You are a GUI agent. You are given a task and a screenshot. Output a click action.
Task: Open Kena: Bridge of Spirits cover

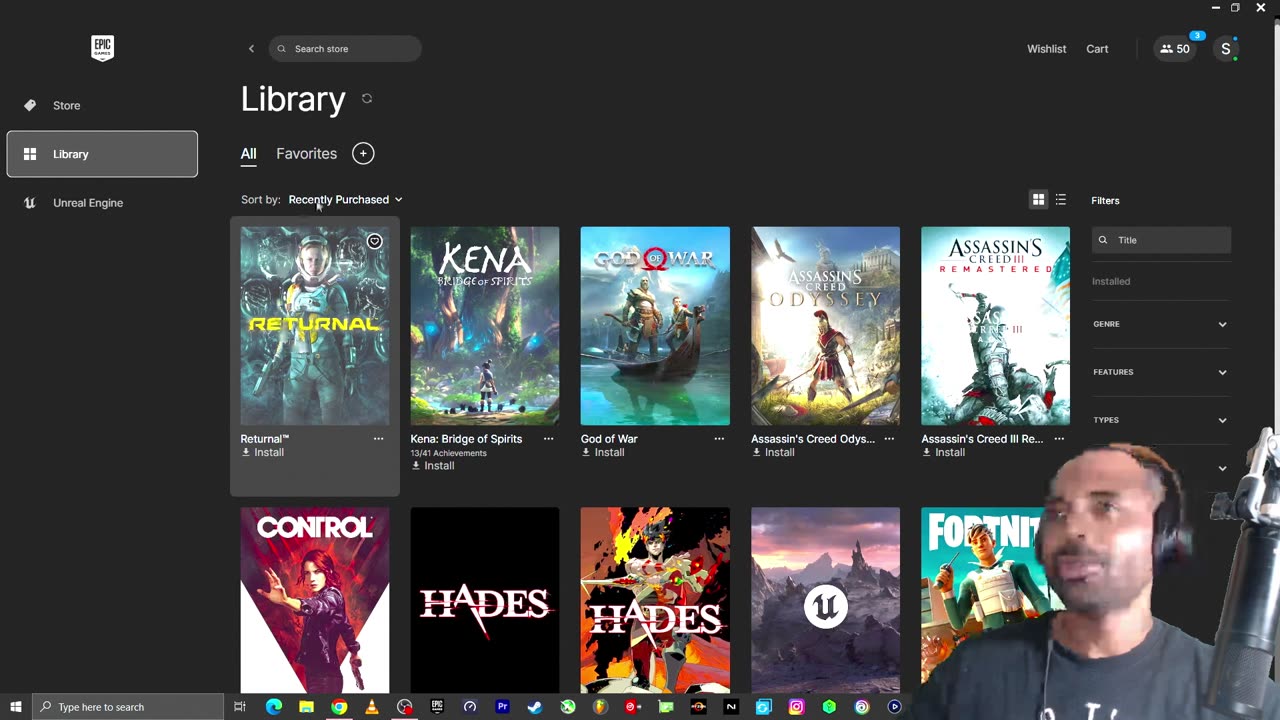[485, 326]
